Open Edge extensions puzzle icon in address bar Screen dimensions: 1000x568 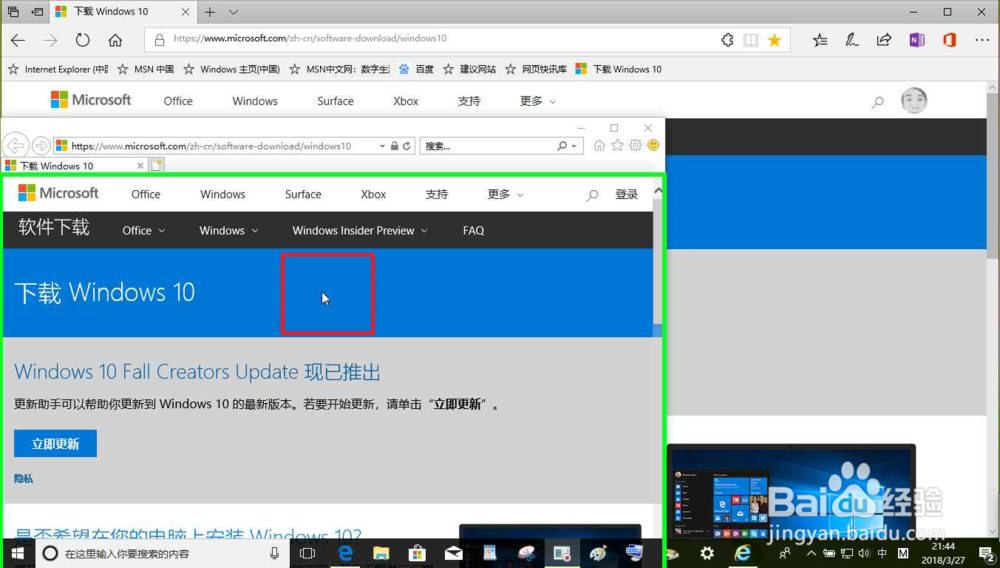tap(727, 40)
